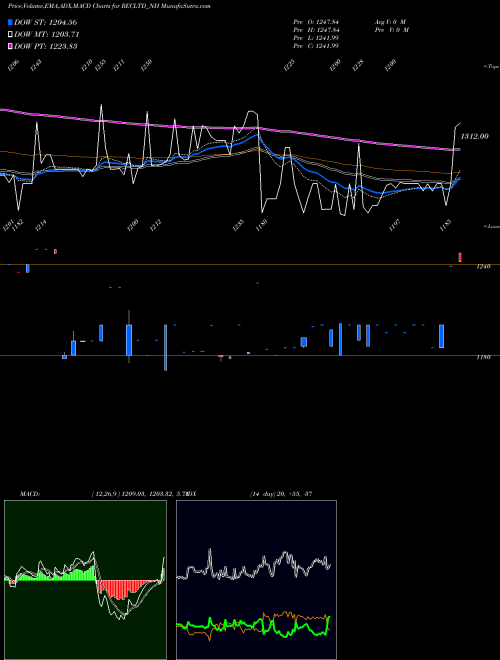
Task: Select the 'DOW ST: 1204.56' legend text
Action: point(45,22)
